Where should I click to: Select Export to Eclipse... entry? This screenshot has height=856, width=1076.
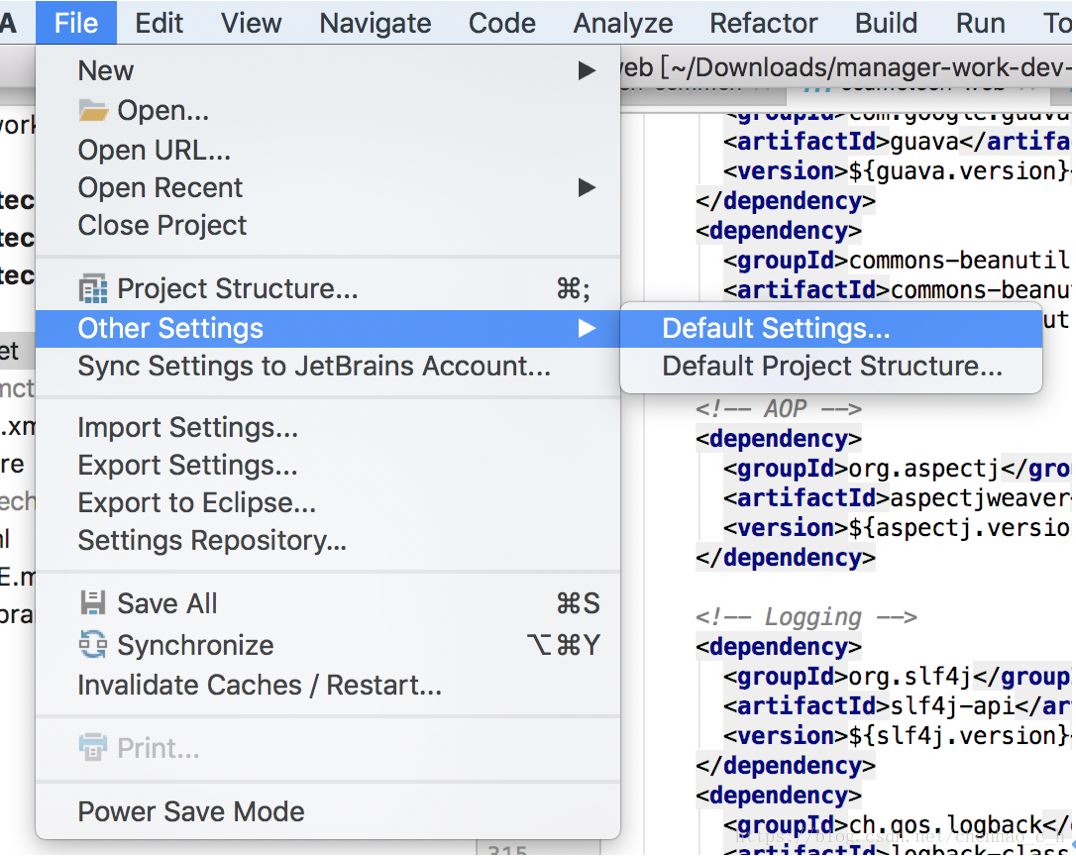[197, 503]
